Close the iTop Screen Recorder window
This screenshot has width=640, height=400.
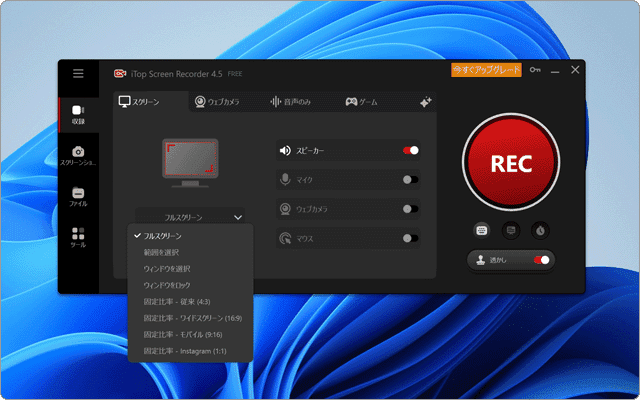pos(575,70)
